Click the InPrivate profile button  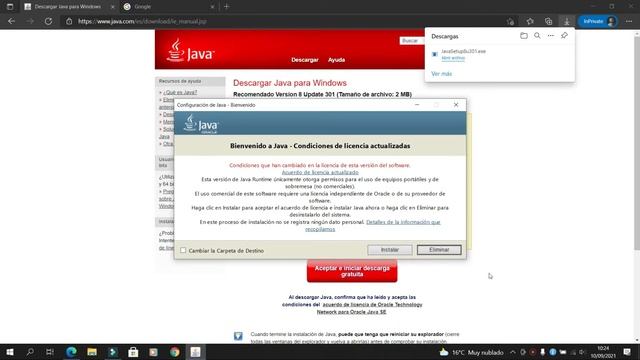598,21
